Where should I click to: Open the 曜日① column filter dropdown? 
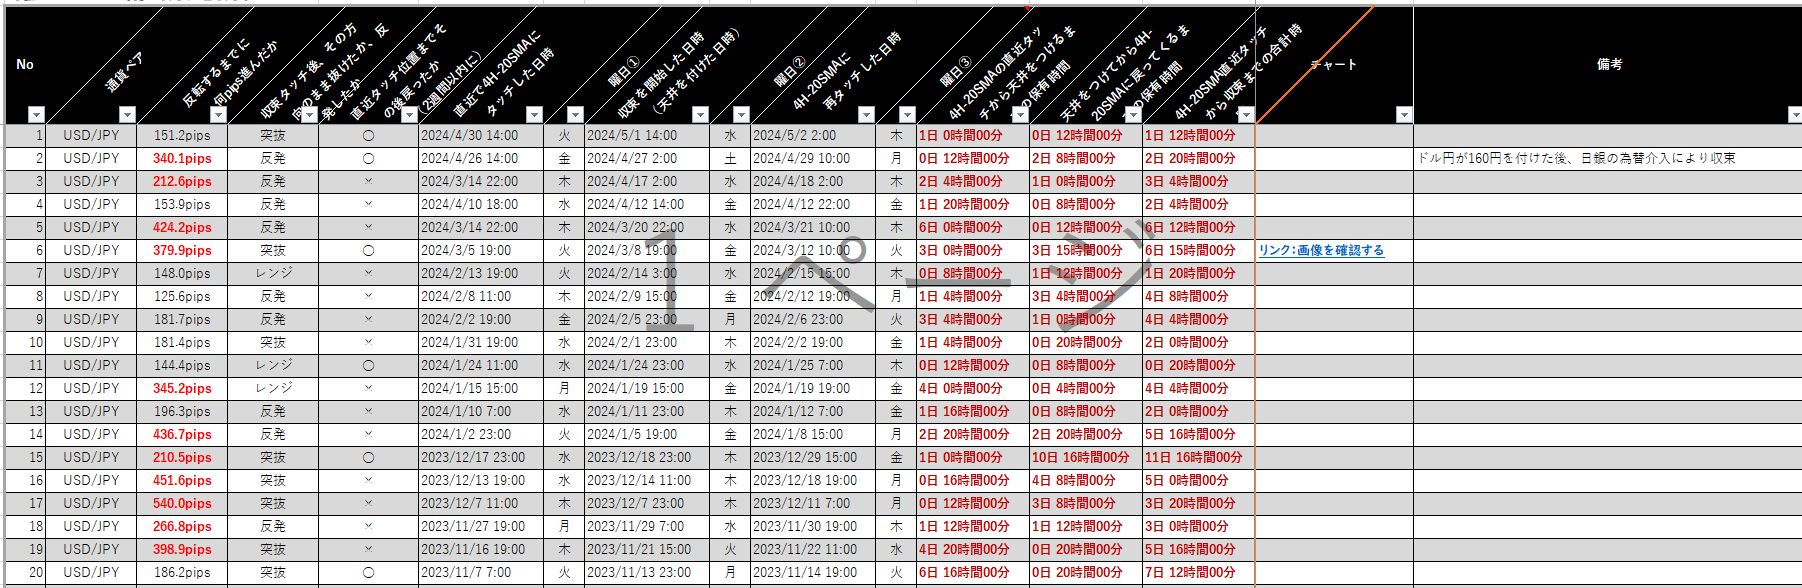coord(574,115)
